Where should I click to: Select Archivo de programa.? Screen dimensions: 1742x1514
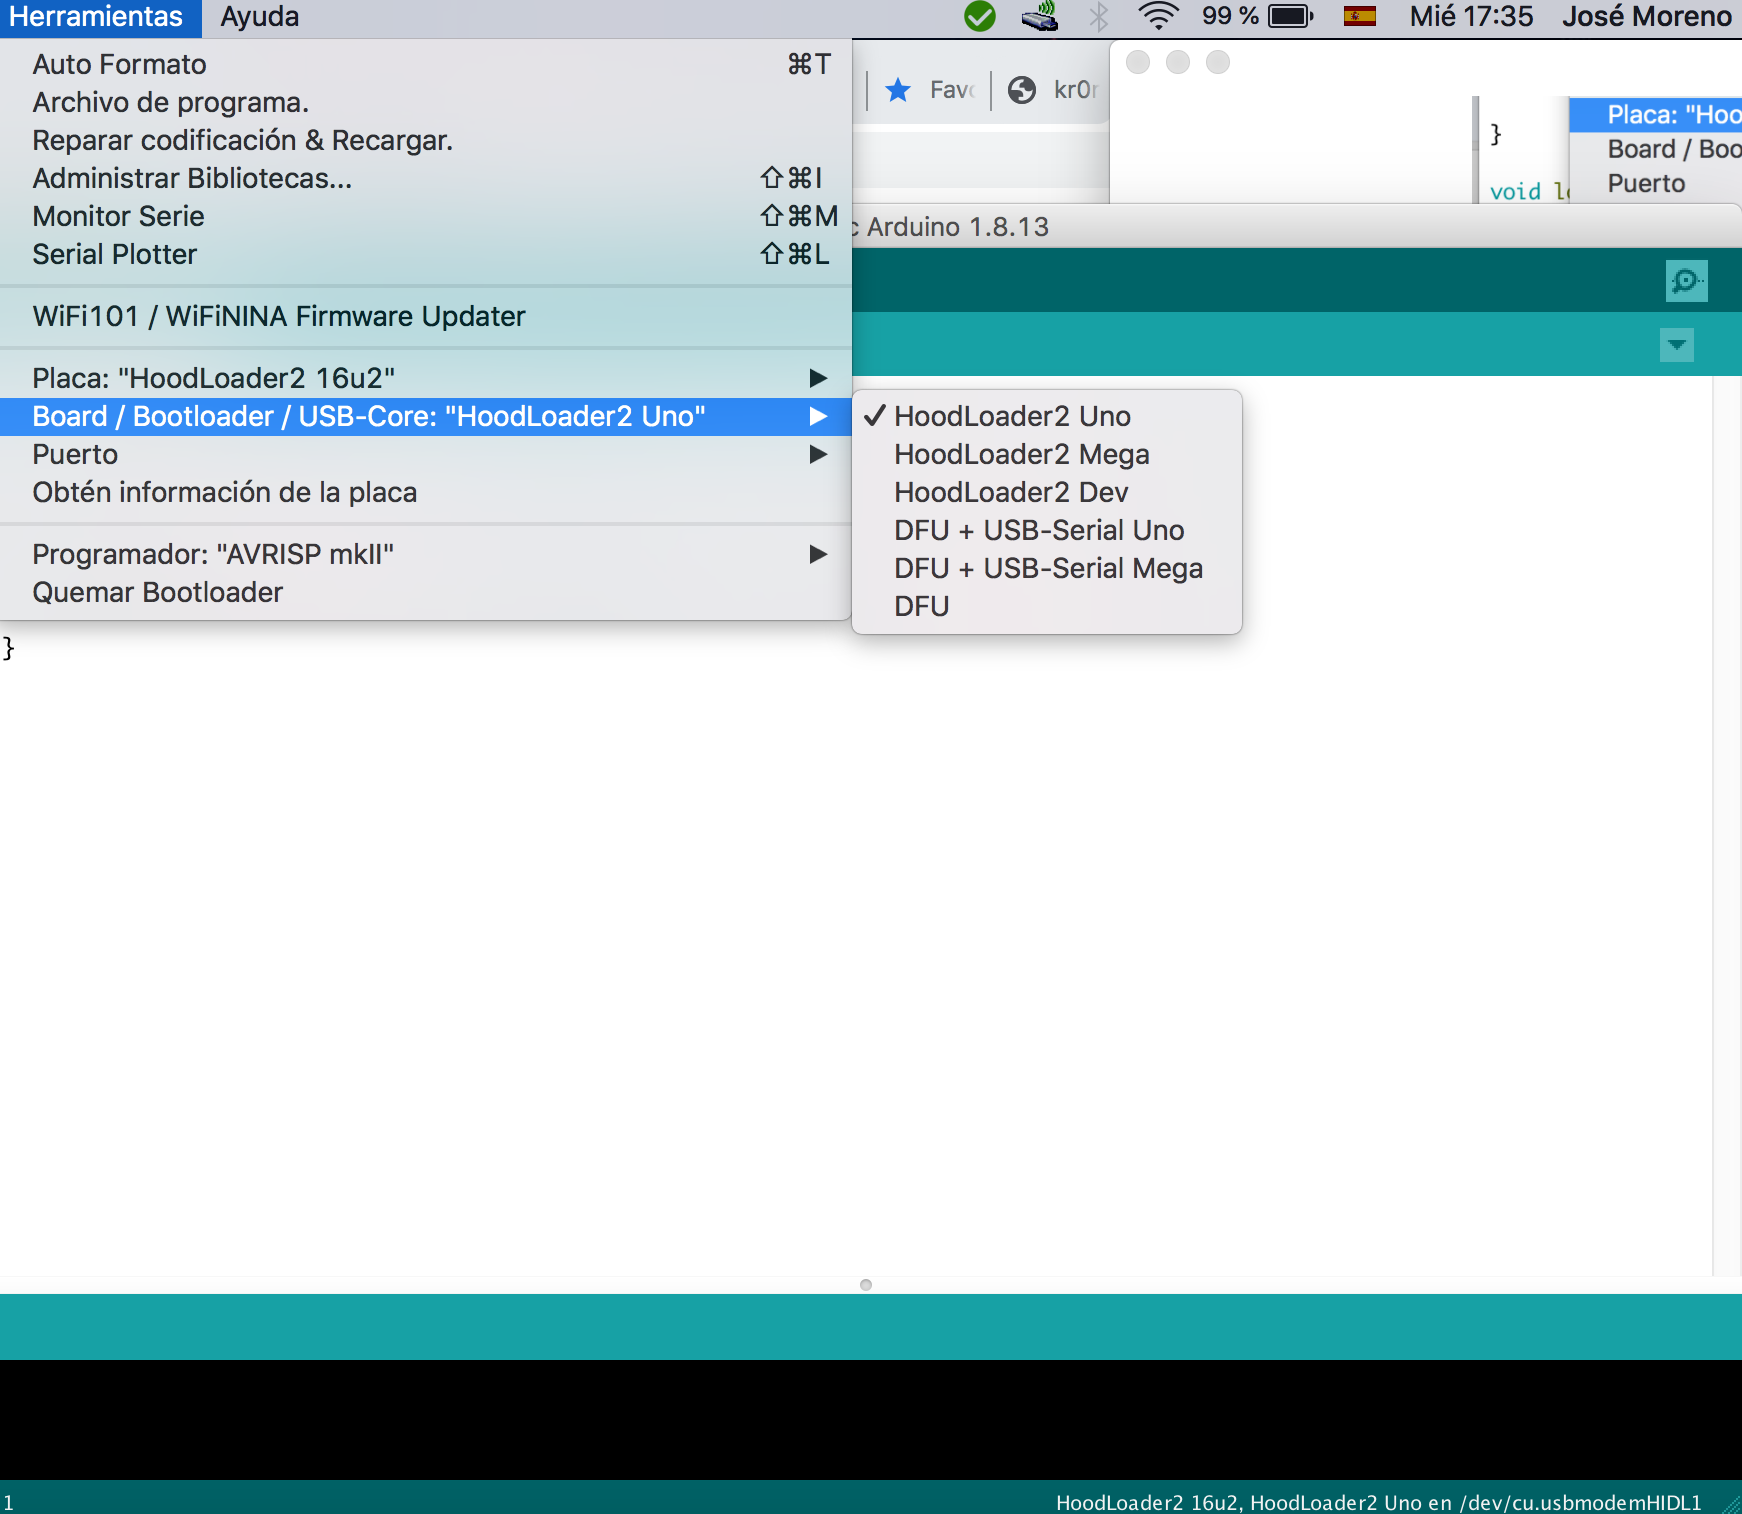[425, 102]
